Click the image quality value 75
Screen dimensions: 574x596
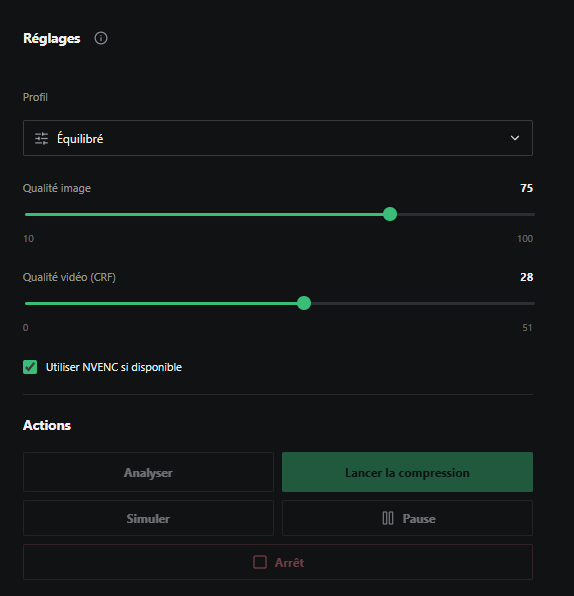526,188
